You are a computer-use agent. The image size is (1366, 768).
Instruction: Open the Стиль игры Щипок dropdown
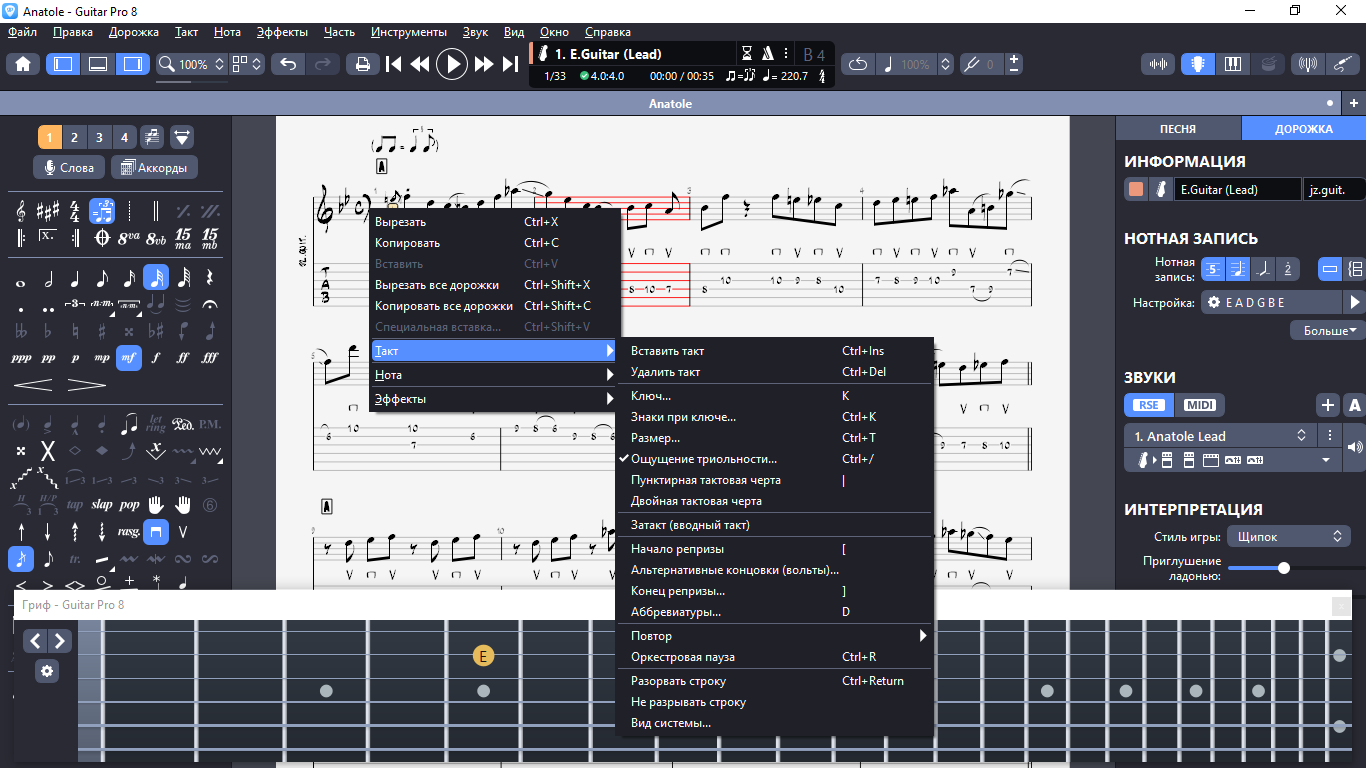coord(1288,537)
